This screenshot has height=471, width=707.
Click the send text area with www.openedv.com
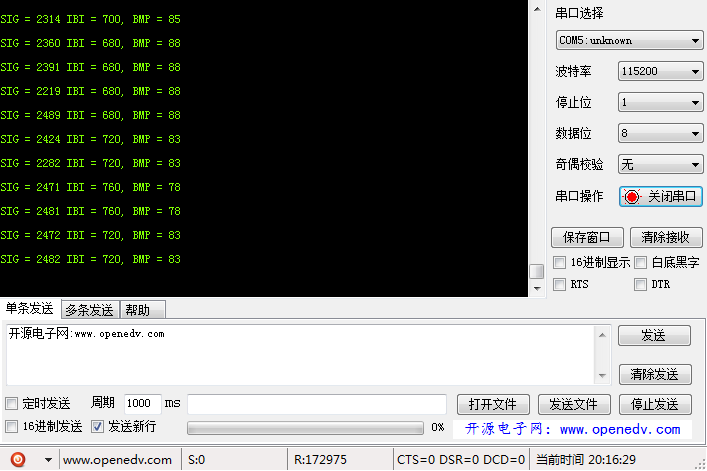click(301, 355)
